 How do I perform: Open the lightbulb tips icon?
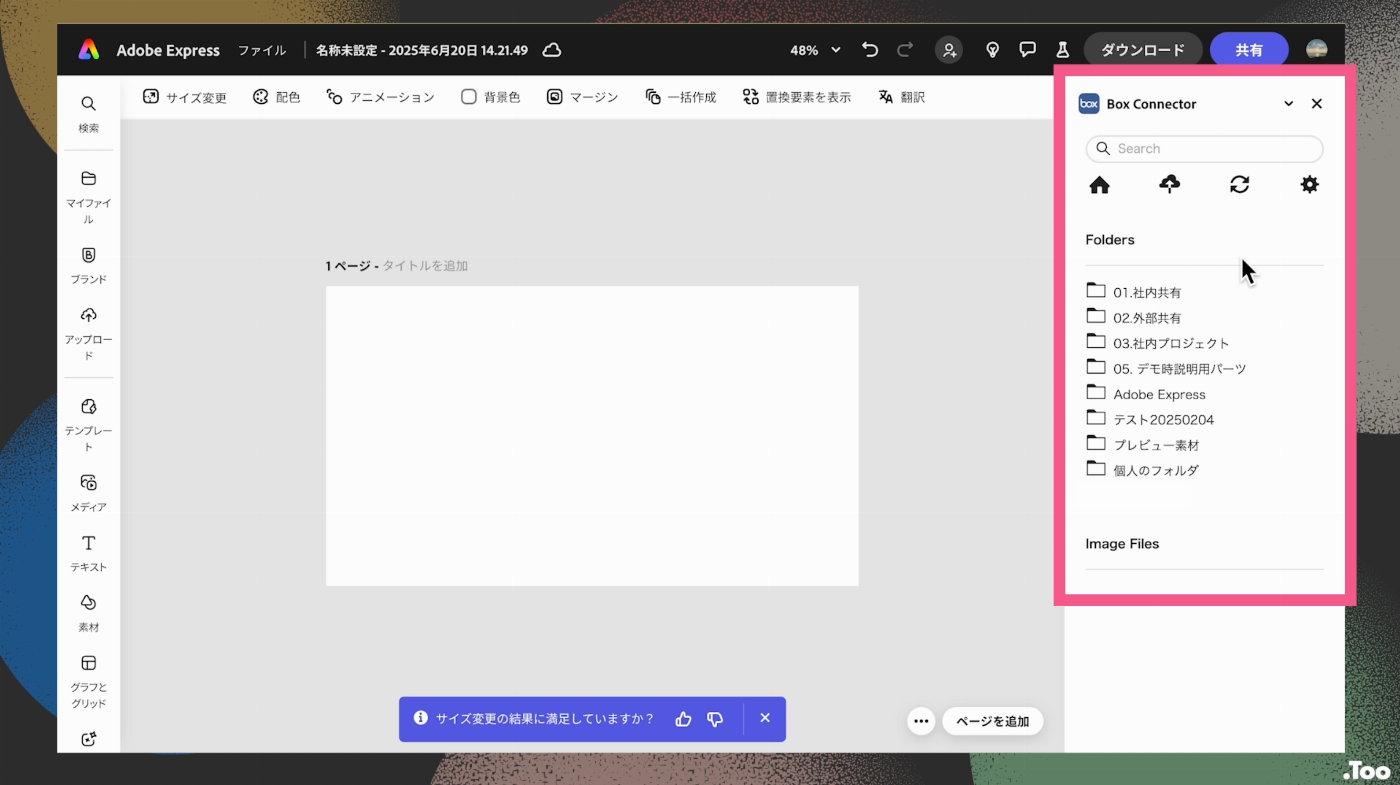(992, 50)
